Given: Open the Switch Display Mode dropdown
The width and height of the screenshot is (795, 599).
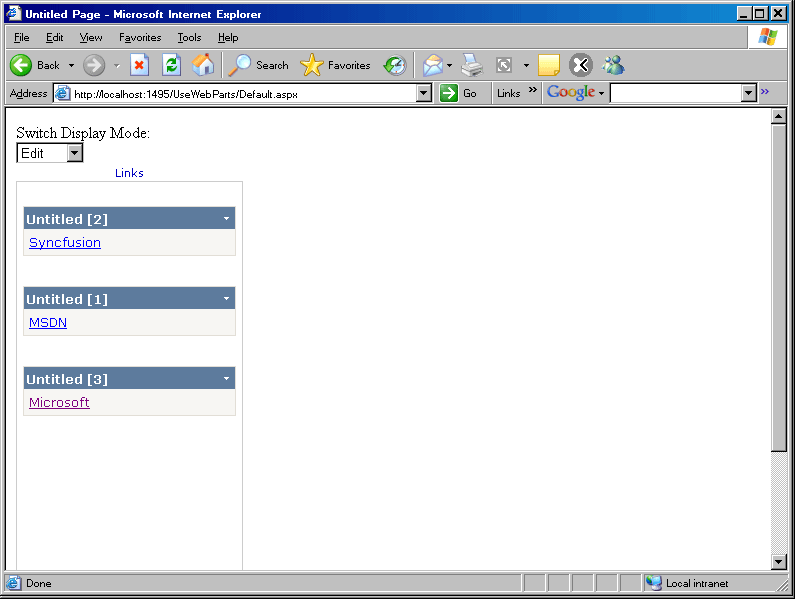Looking at the screenshot, I should coord(74,153).
